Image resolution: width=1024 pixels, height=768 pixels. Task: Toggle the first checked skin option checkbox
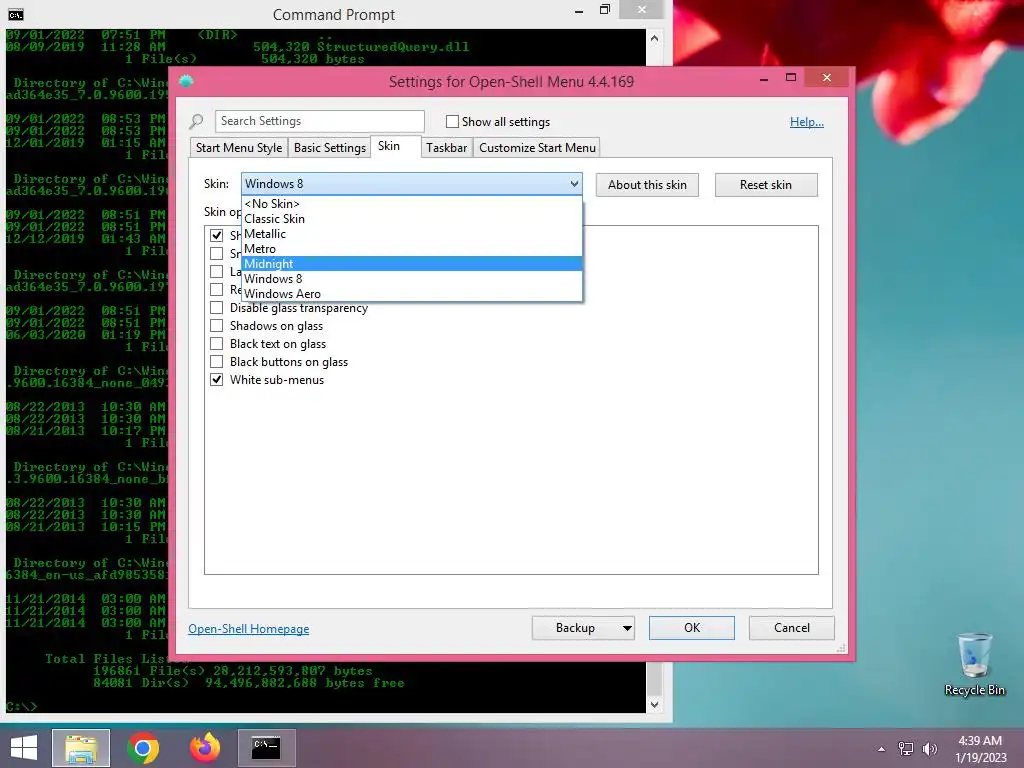click(x=216, y=235)
